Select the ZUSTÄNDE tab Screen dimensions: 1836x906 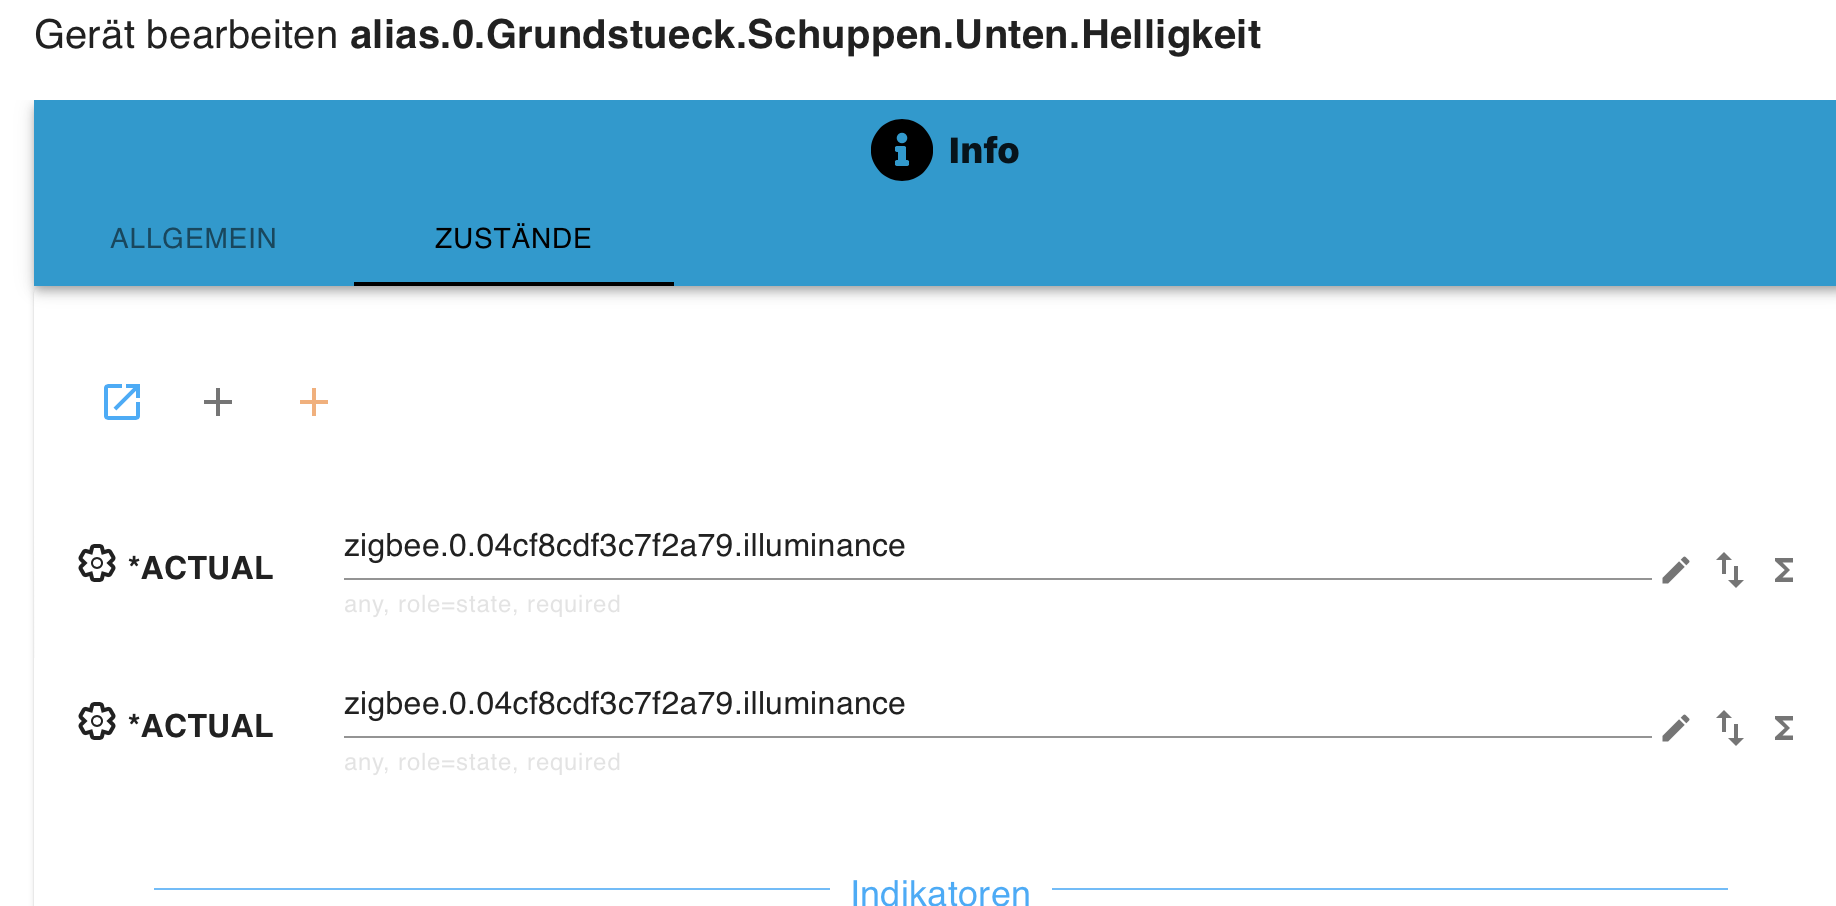pos(513,238)
